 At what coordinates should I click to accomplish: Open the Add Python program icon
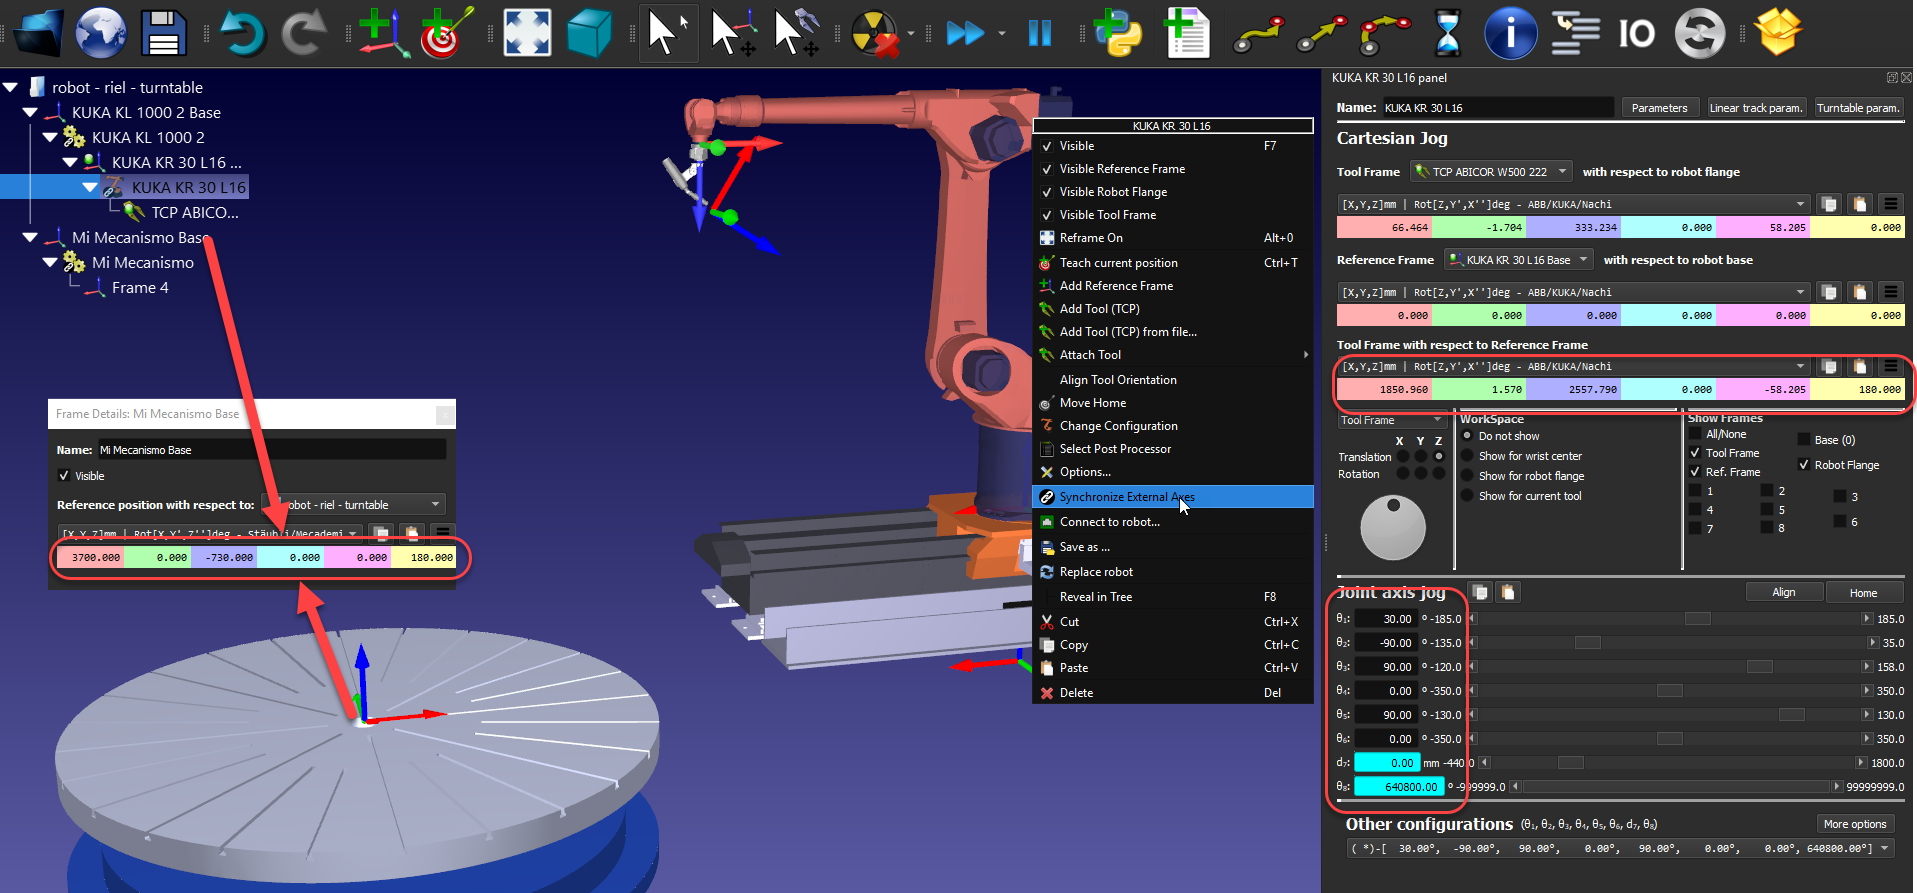tap(1117, 33)
